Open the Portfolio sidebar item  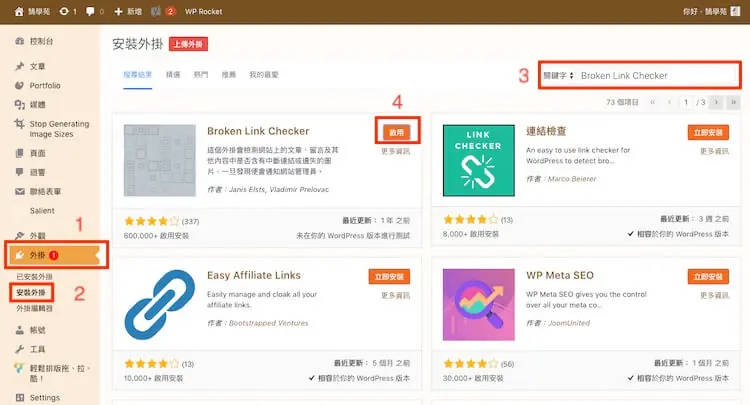(x=45, y=86)
